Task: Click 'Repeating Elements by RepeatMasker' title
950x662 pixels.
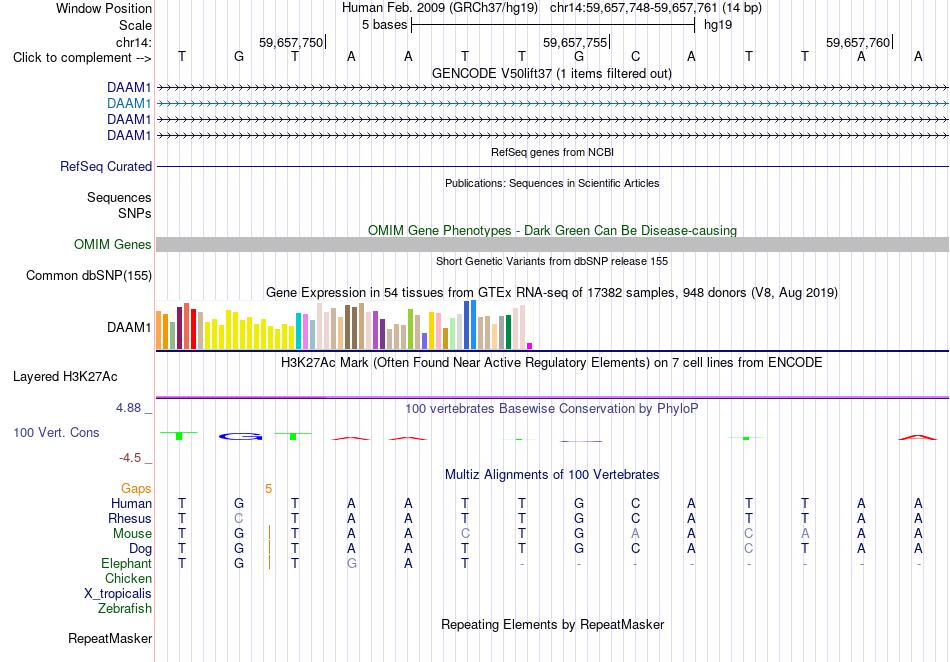Action: pyautogui.click(x=553, y=624)
